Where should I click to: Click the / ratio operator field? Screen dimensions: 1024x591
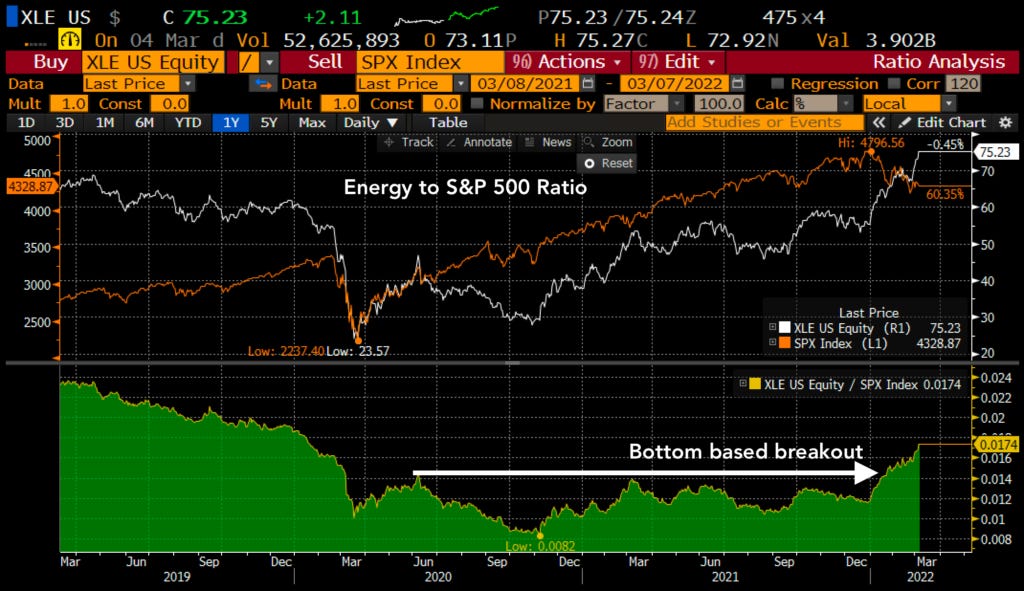coord(248,63)
